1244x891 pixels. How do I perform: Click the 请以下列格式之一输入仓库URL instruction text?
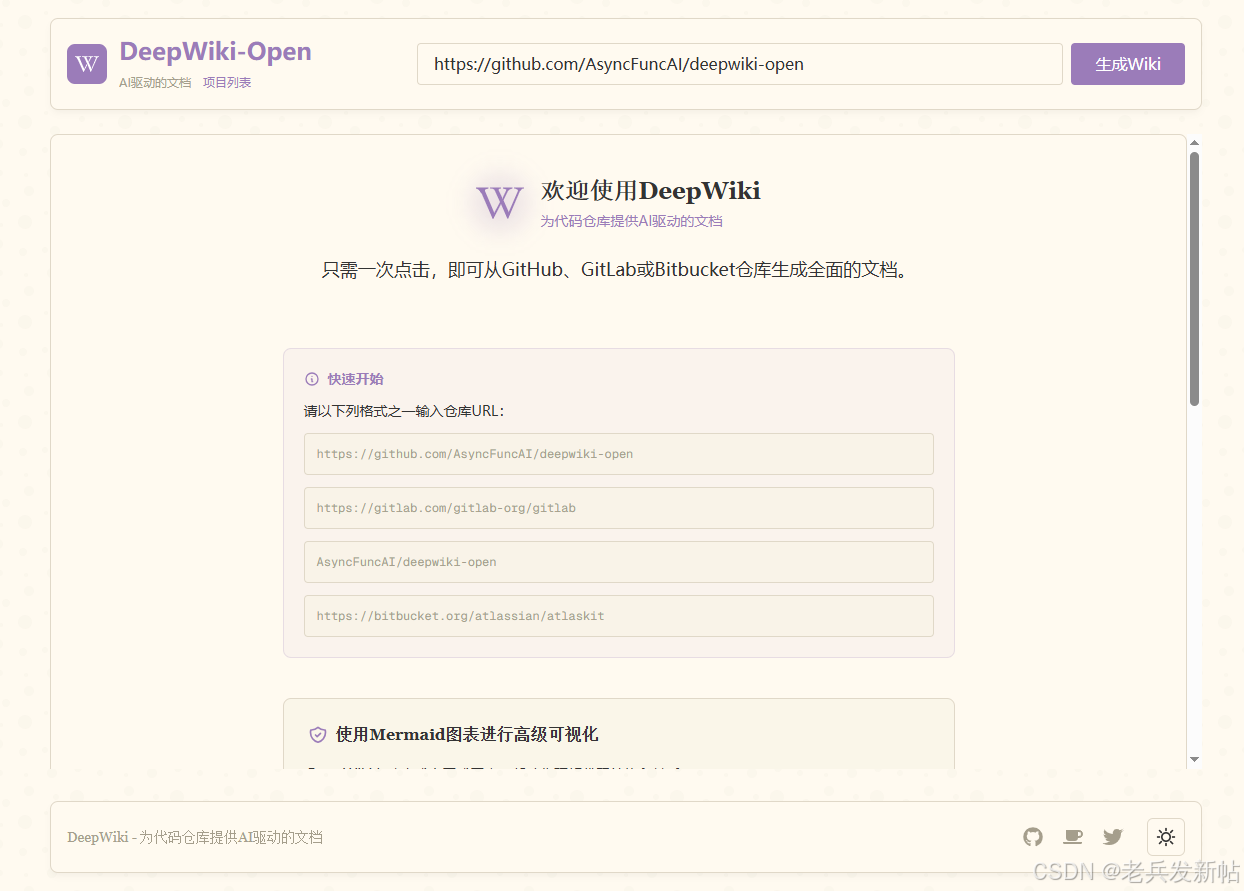(405, 411)
